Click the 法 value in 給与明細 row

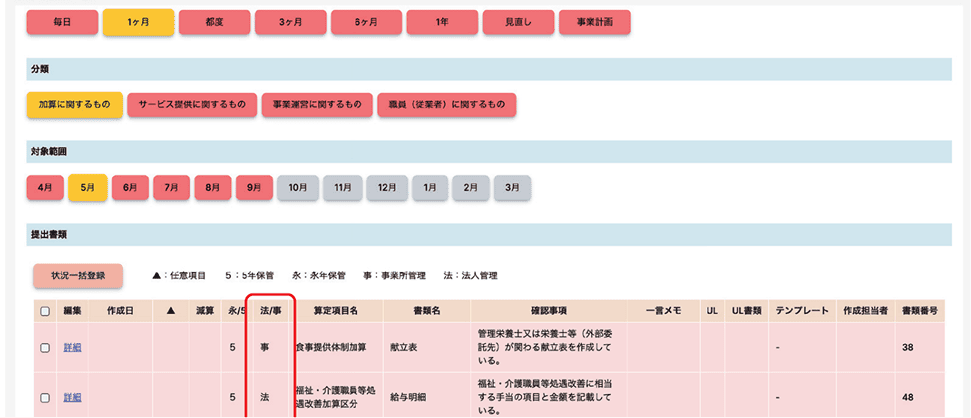(x=265, y=398)
